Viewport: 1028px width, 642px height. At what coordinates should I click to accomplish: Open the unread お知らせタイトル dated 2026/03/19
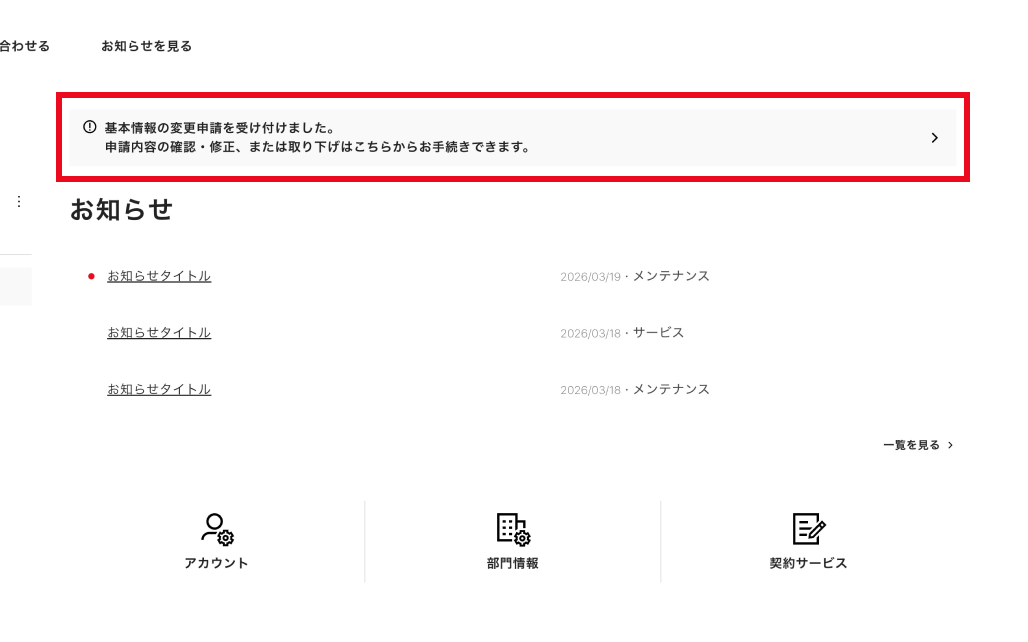(159, 276)
